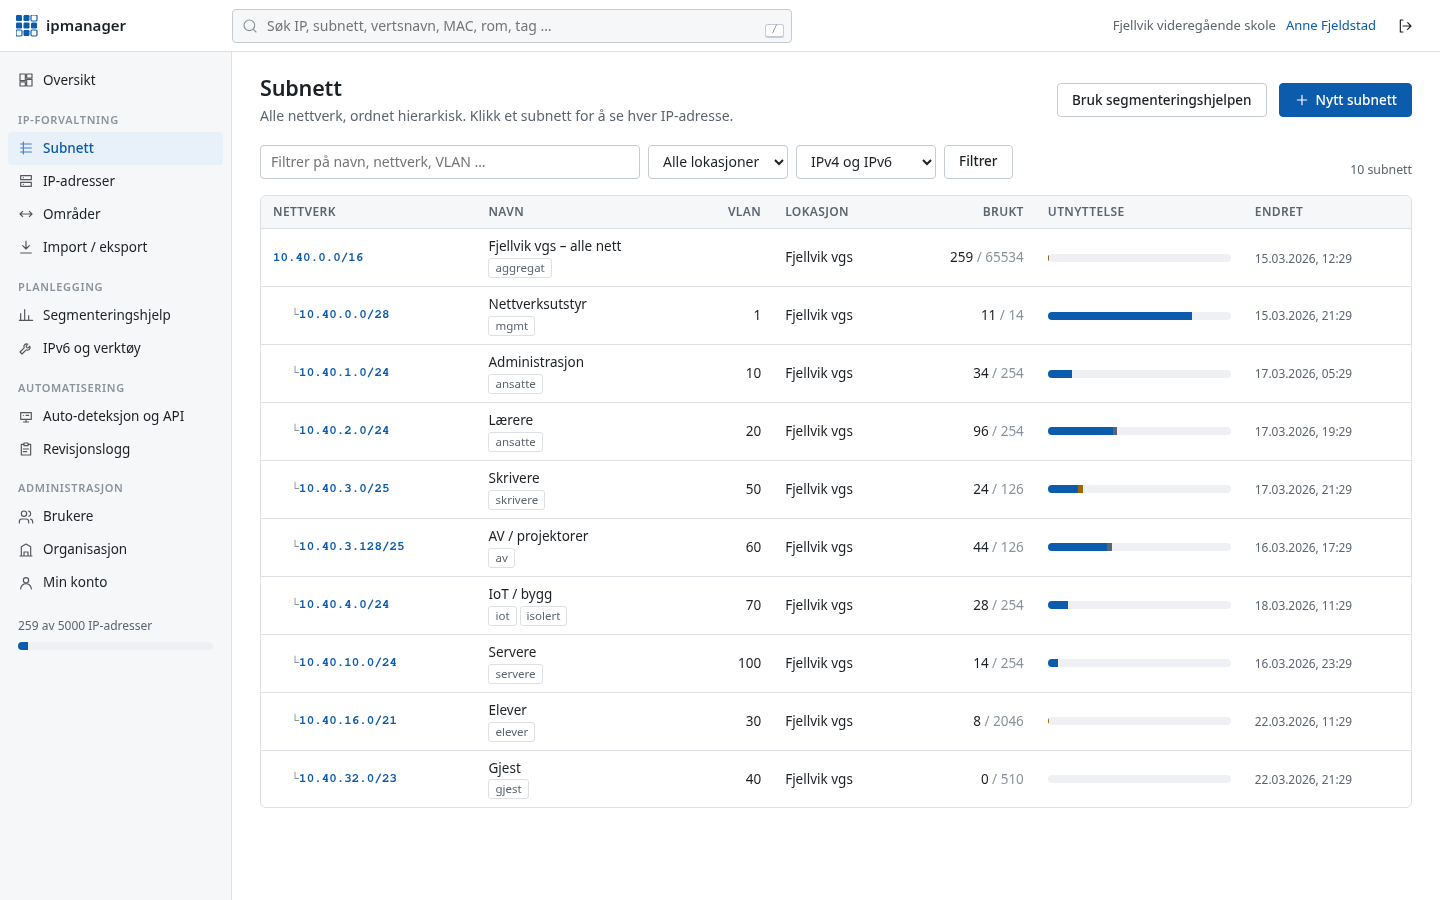The height and width of the screenshot is (900, 1440).
Task: Click the 259 av 5000 IP-adresser usage bar
Action: click(x=115, y=646)
